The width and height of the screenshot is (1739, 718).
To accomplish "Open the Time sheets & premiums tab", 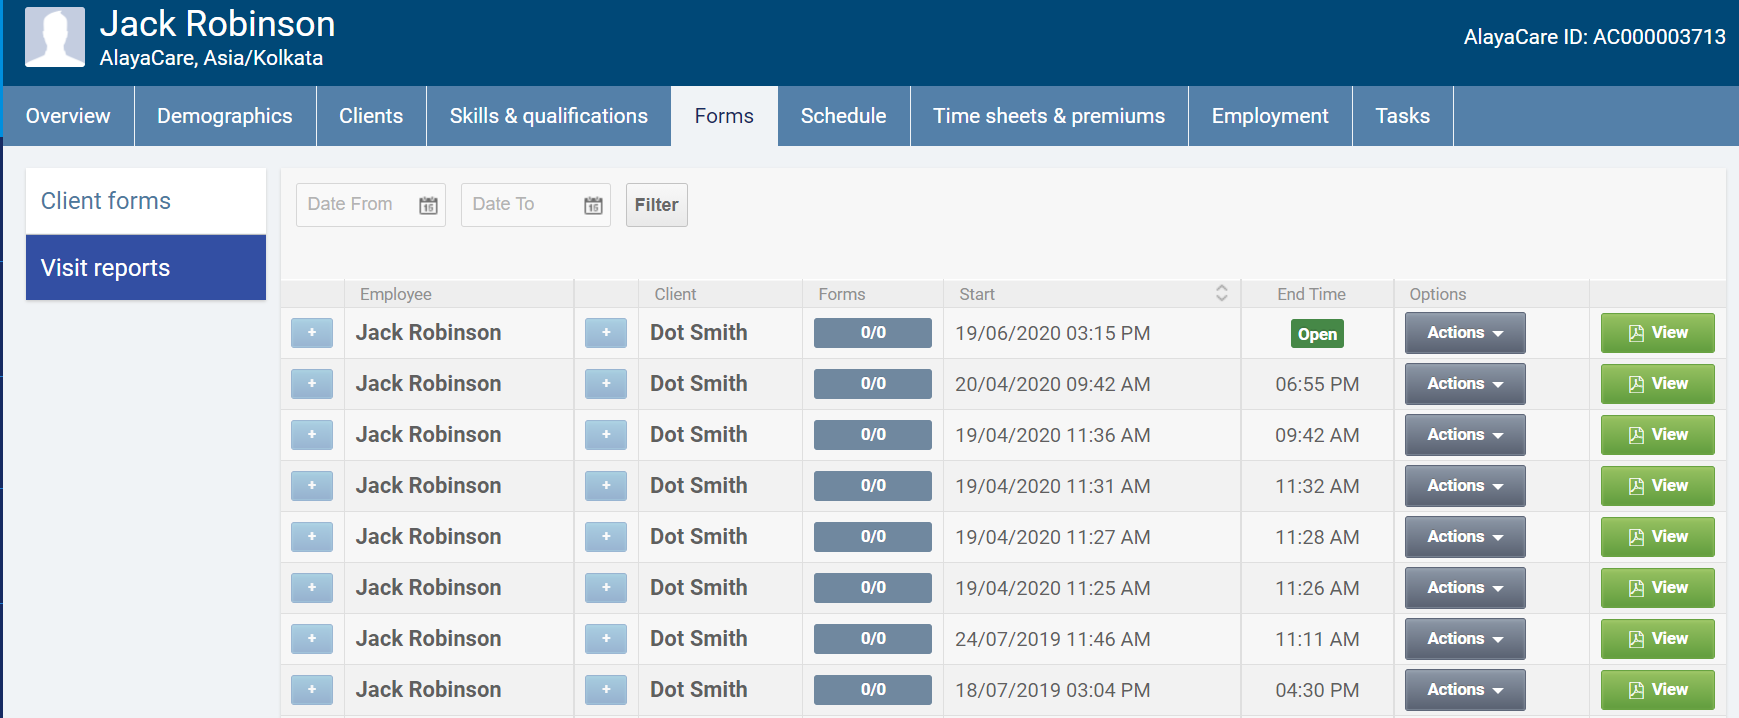I will click(x=1048, y=116).
